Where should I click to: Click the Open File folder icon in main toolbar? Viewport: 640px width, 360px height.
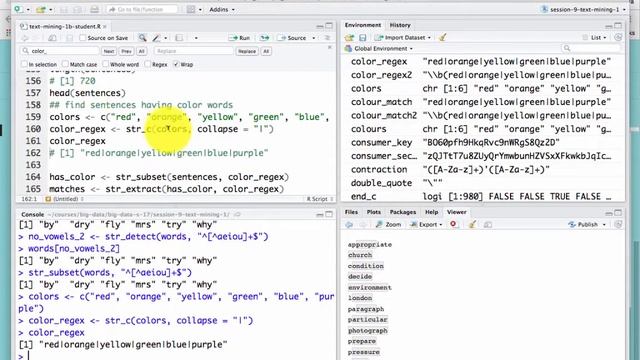(40, 9)
